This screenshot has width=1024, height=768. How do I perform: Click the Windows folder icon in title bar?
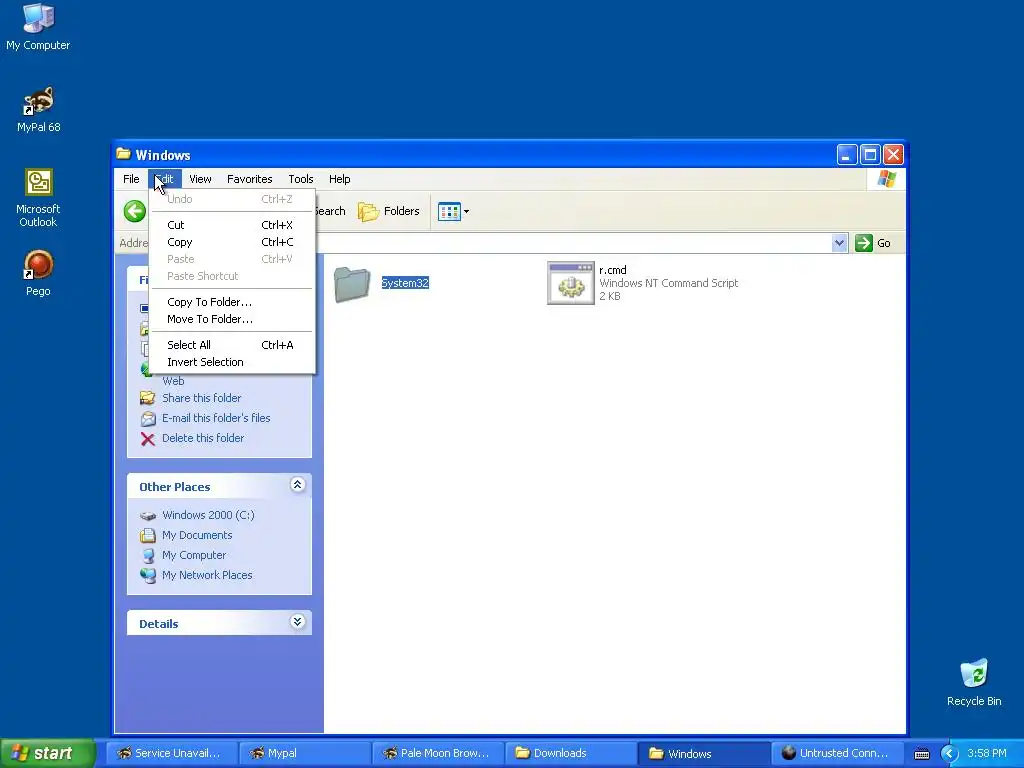click(123, 154)
